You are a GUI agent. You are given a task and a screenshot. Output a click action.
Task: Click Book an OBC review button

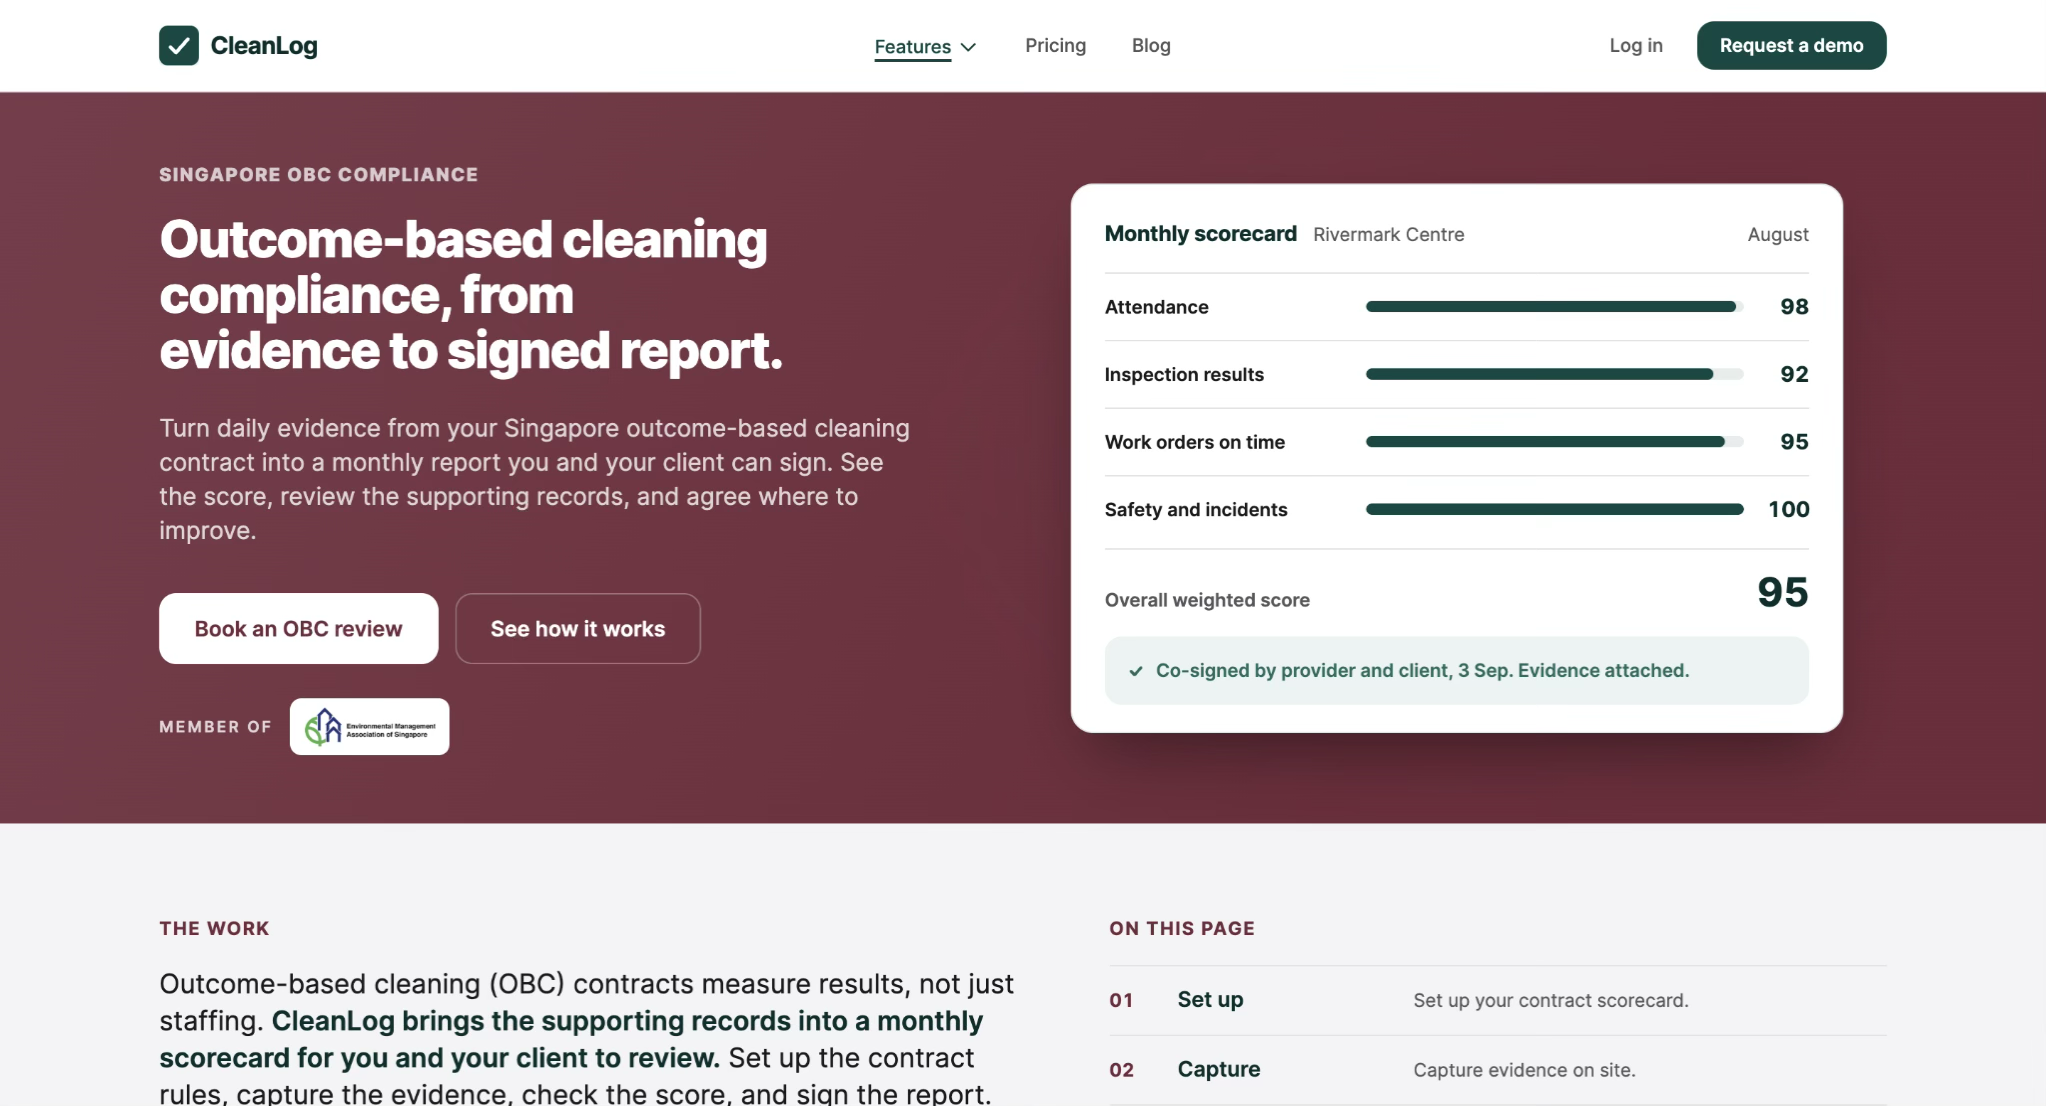[298, 628]
